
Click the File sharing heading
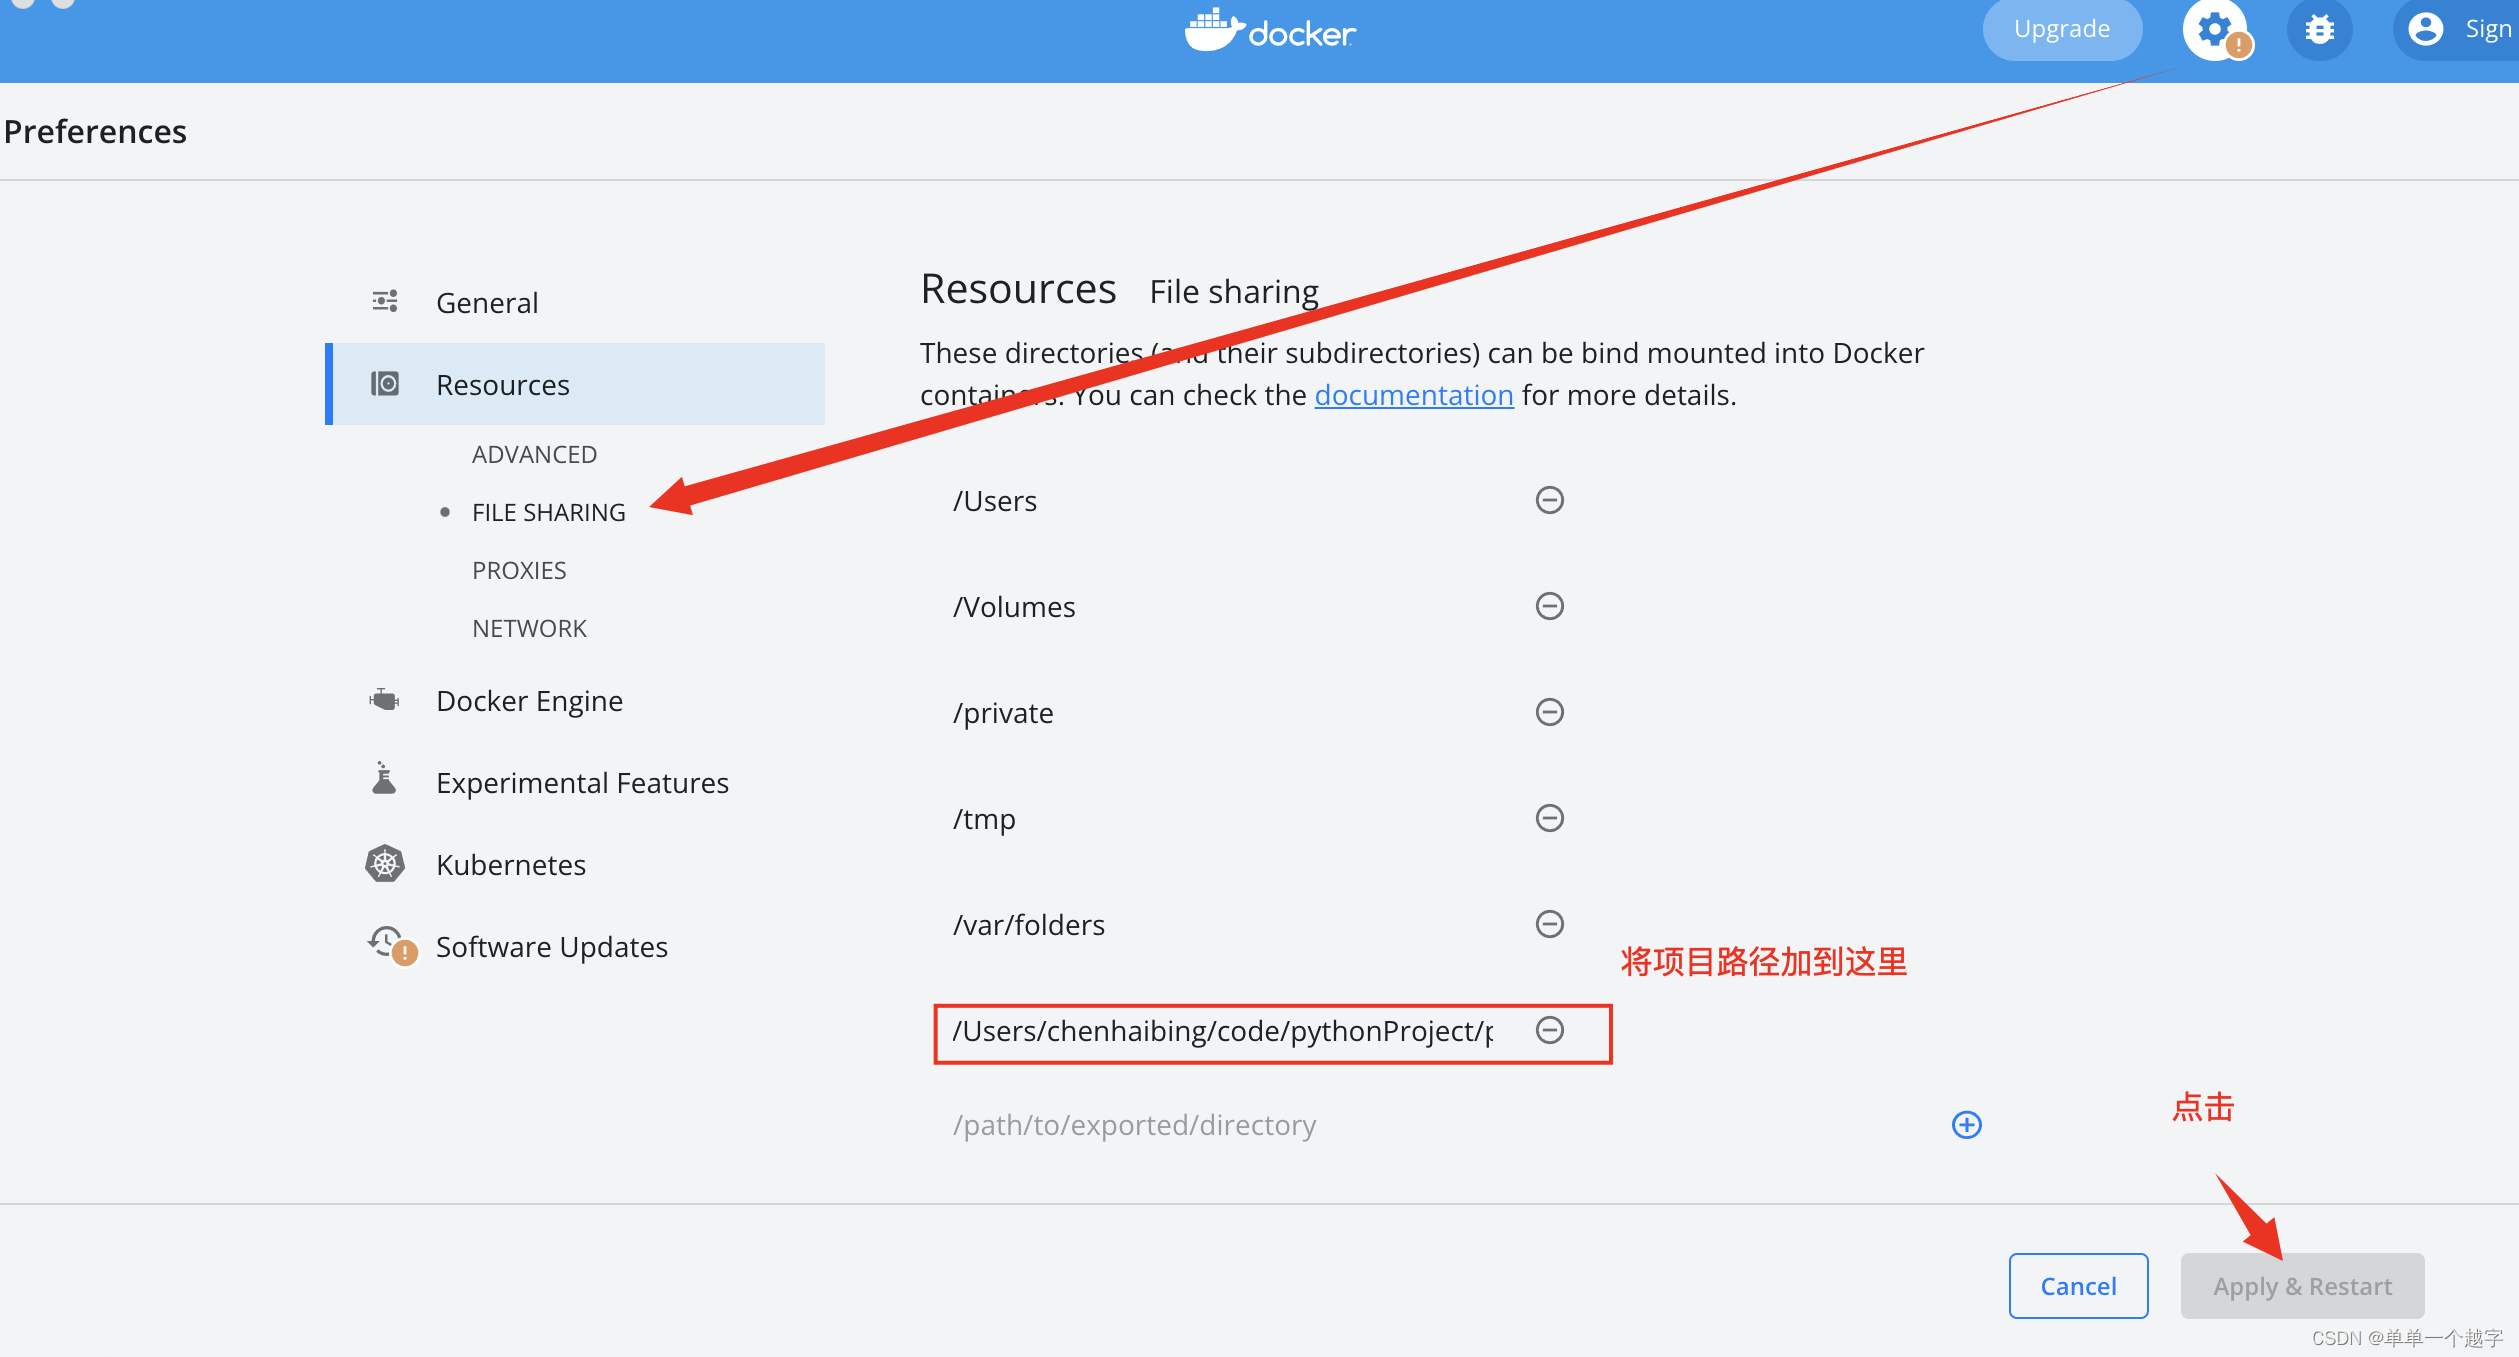point(1234,291)
